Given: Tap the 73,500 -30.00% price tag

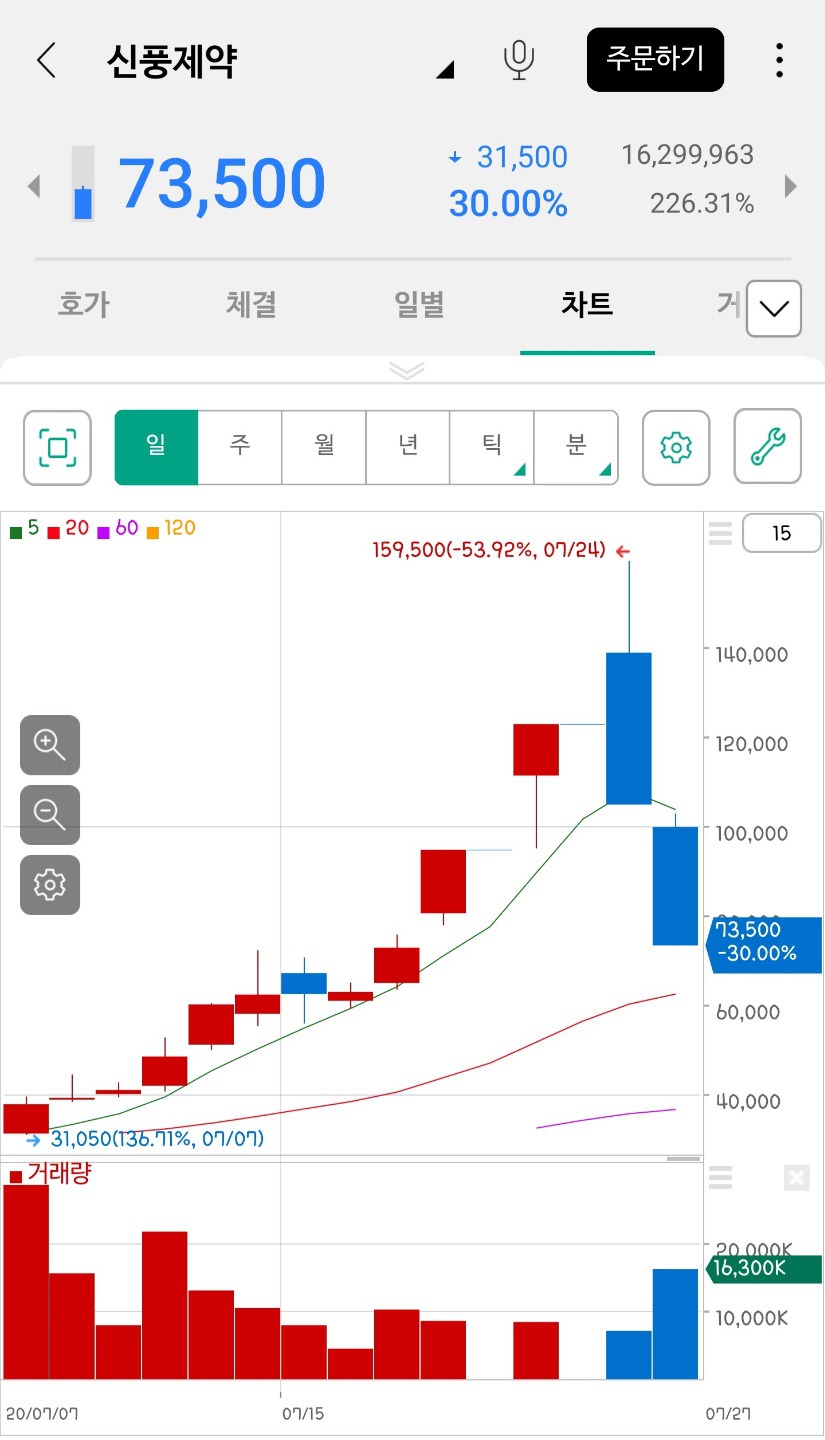Looking at the screenshot, I should (x=764, y=944).
